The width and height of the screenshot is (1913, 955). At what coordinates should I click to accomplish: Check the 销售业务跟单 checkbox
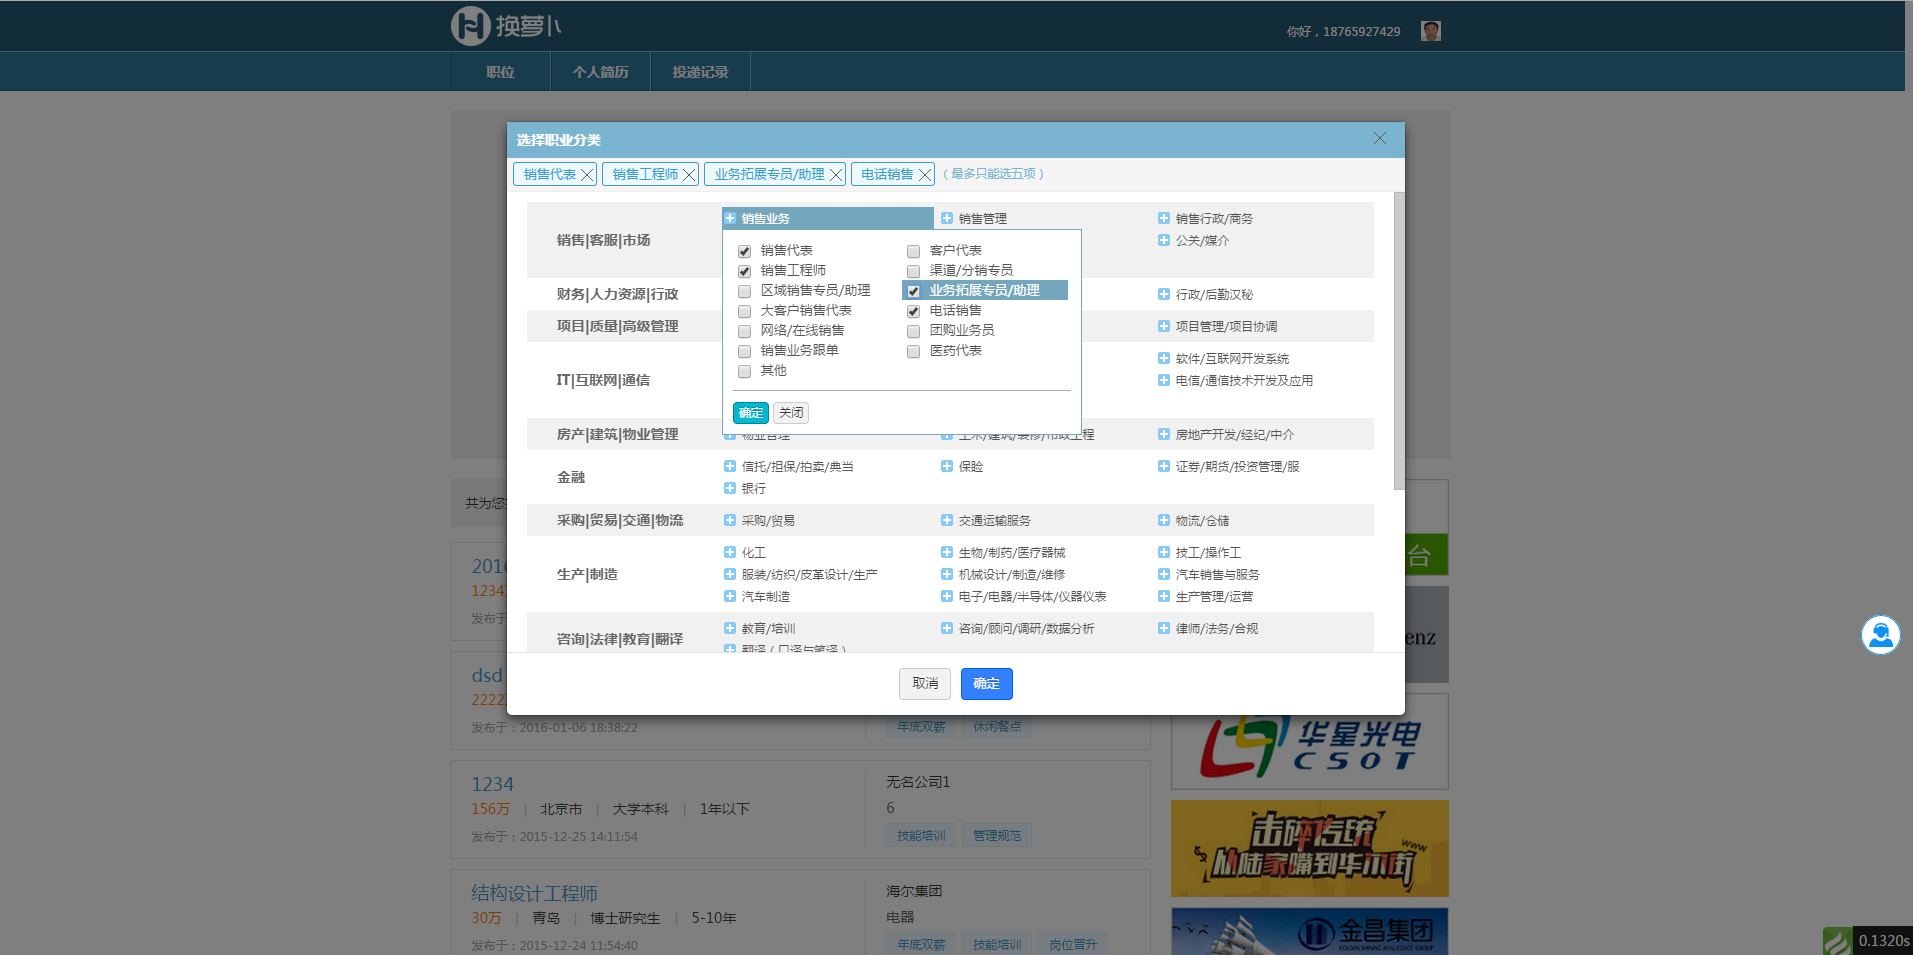(744, 351)
